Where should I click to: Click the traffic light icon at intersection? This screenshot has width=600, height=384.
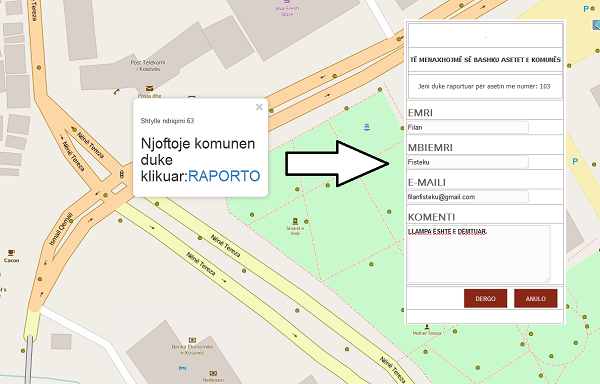tap(122, 174)
